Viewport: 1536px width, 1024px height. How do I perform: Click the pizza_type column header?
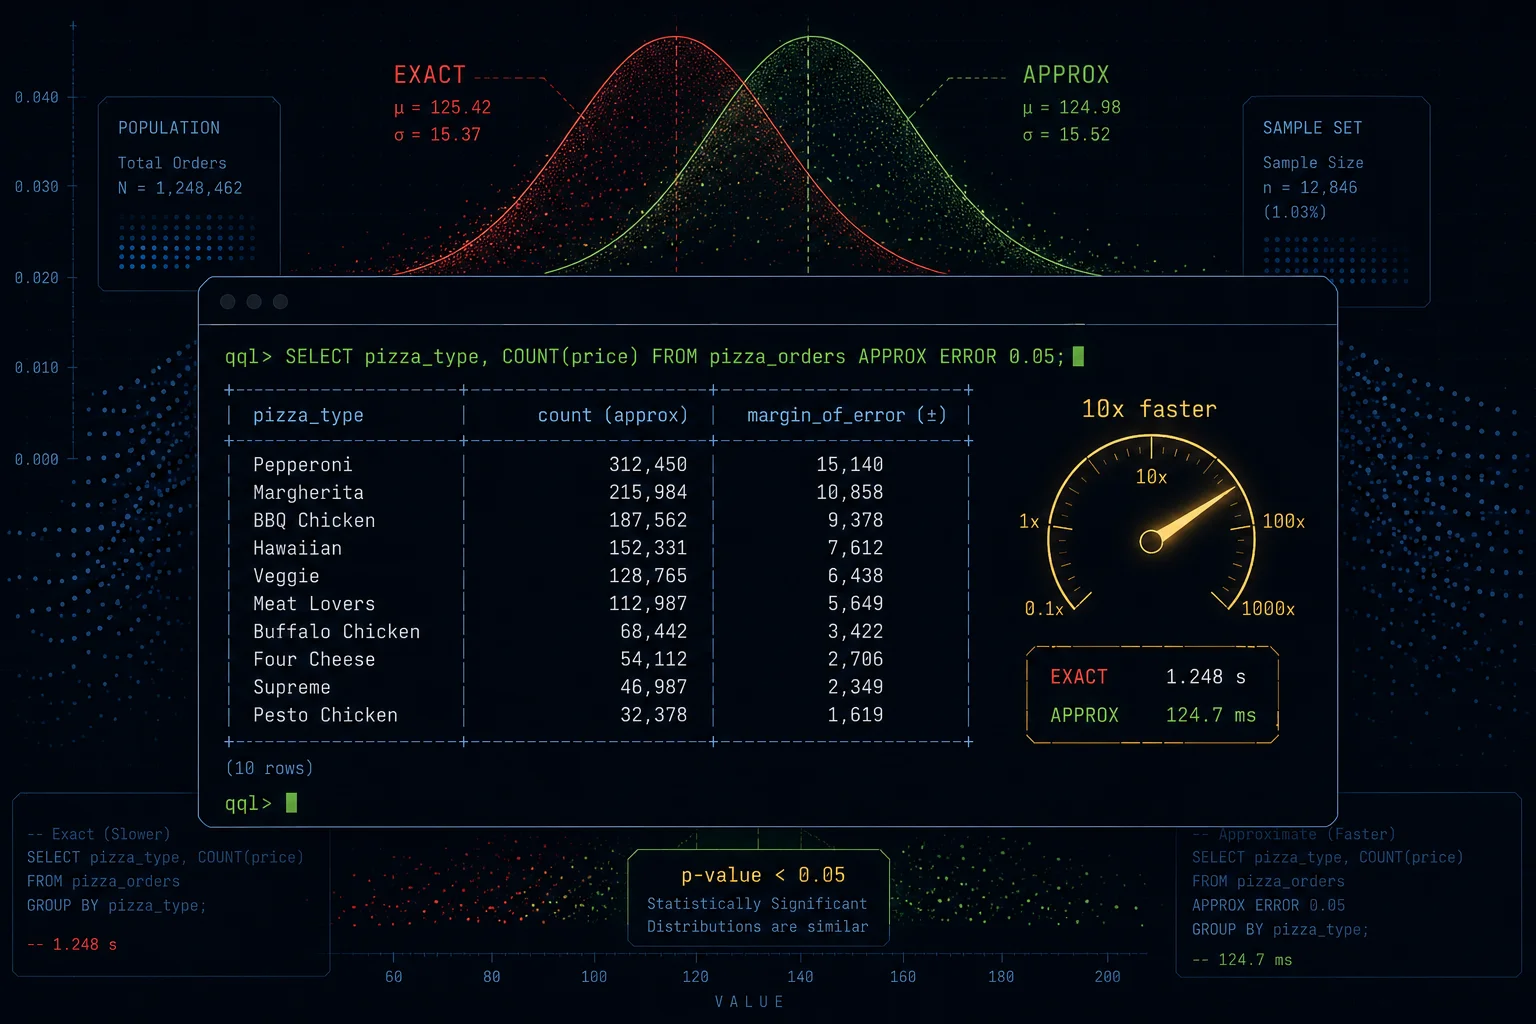coord(308,415)
